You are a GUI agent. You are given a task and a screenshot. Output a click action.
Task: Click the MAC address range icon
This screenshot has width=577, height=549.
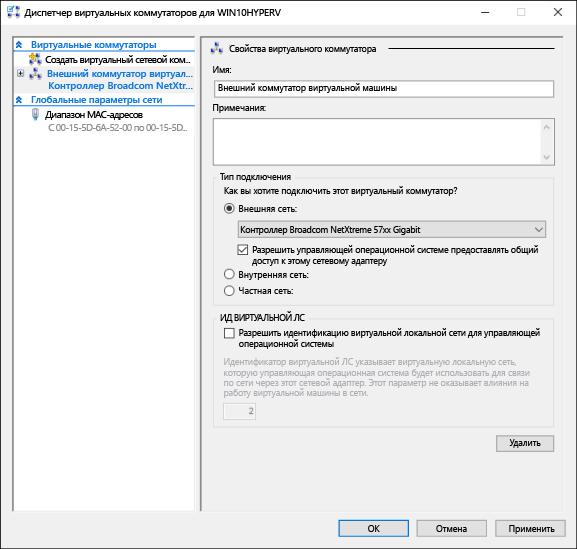(35, 114)
